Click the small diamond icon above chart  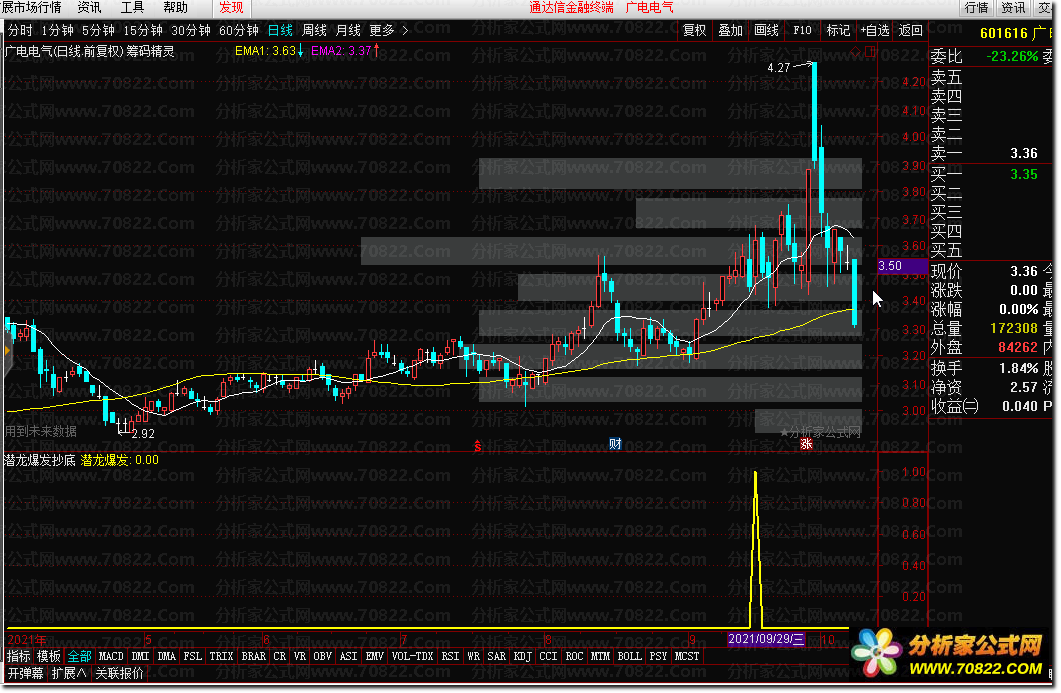[855, 51]
